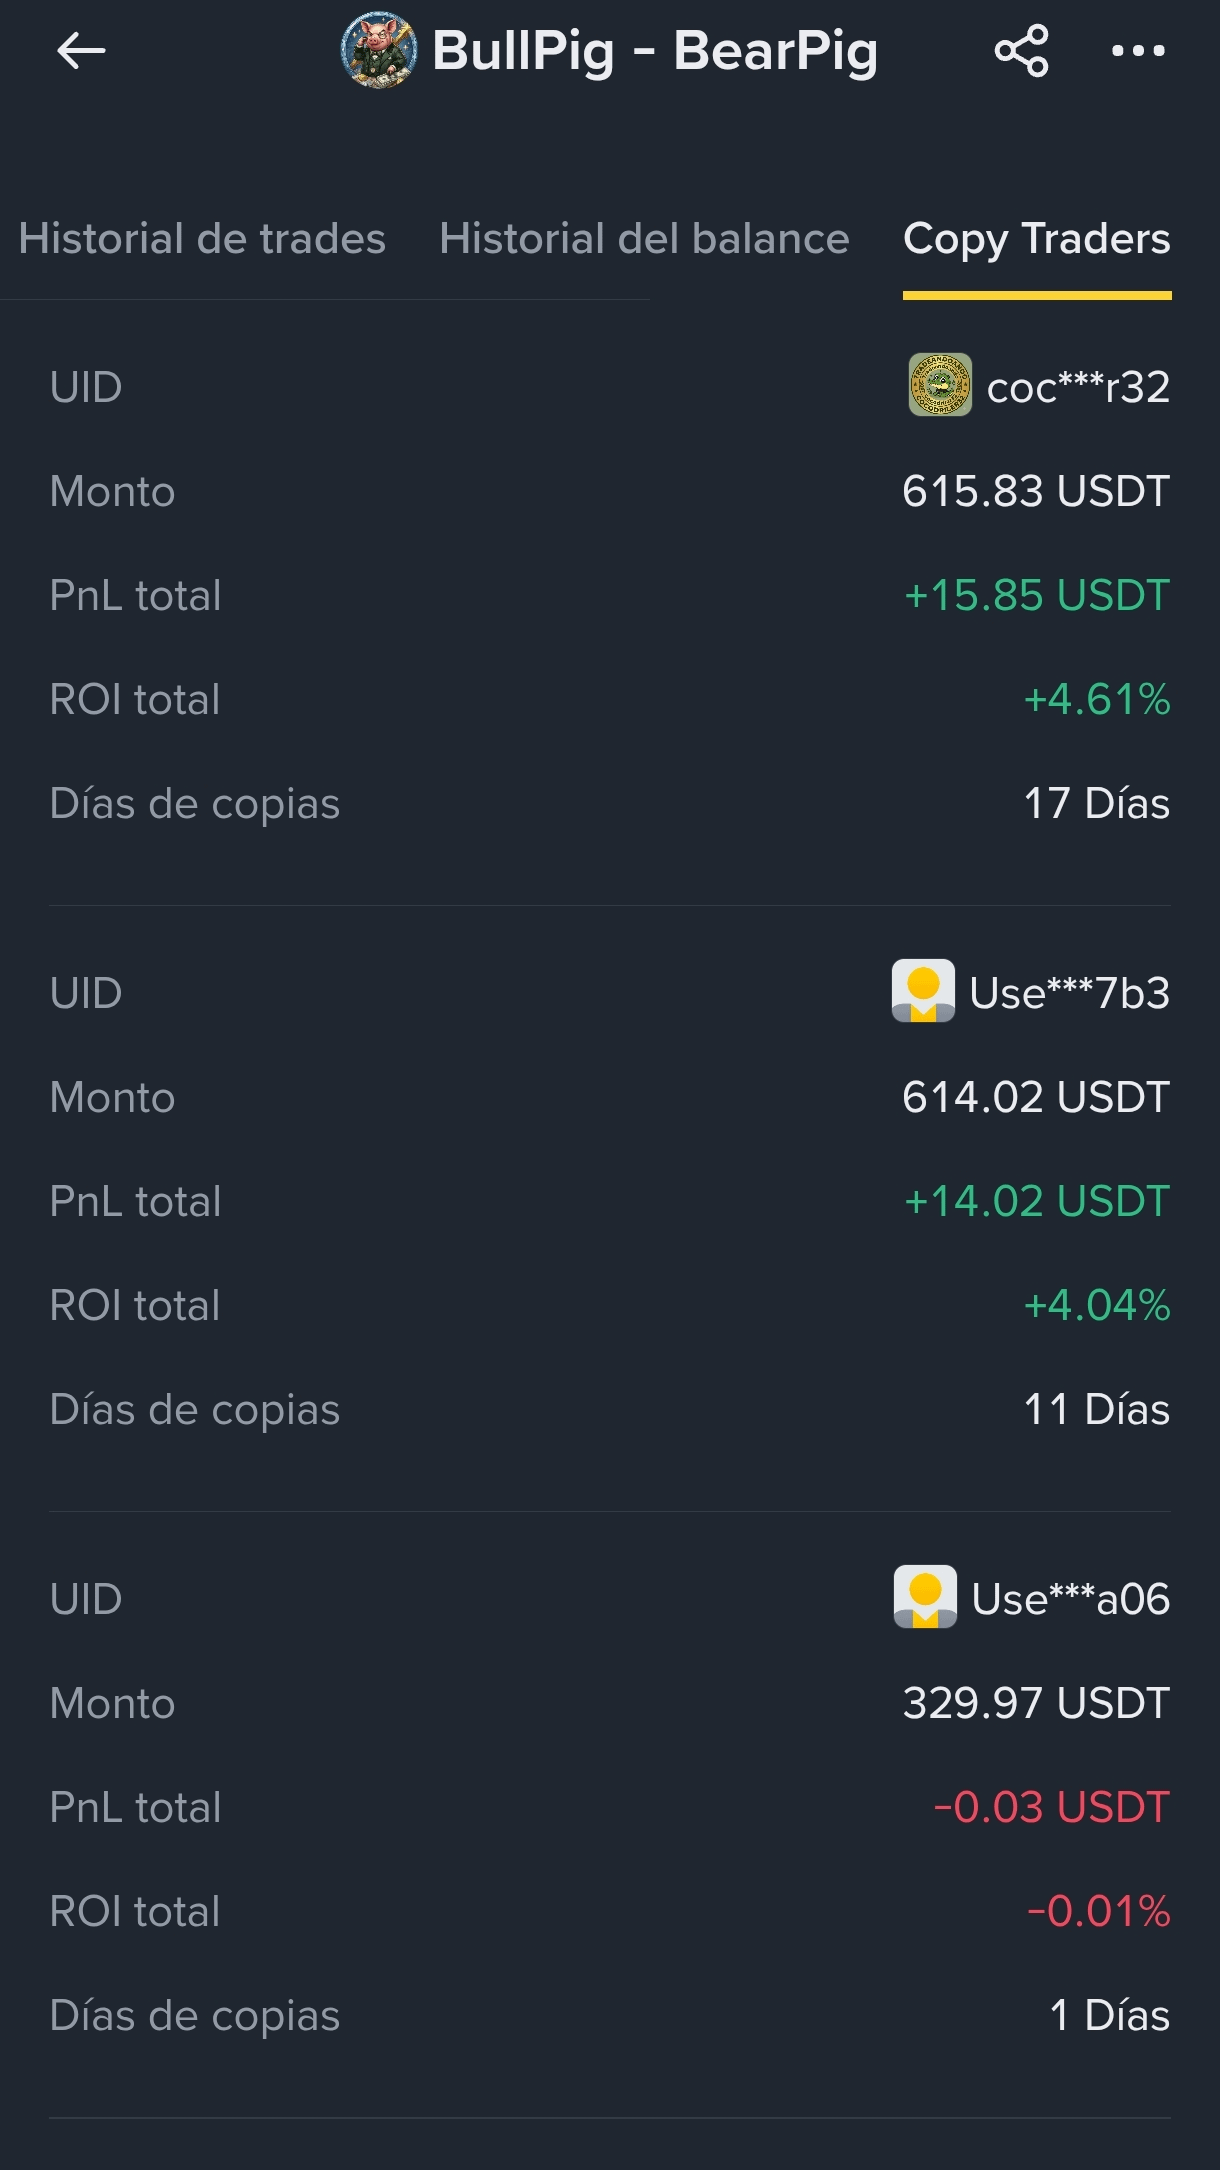Open the three-dot more options menu

1139,51
